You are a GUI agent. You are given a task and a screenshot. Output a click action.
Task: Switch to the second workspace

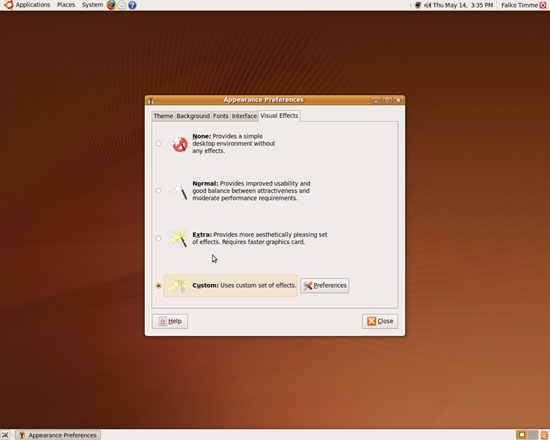tap(533, 435)
